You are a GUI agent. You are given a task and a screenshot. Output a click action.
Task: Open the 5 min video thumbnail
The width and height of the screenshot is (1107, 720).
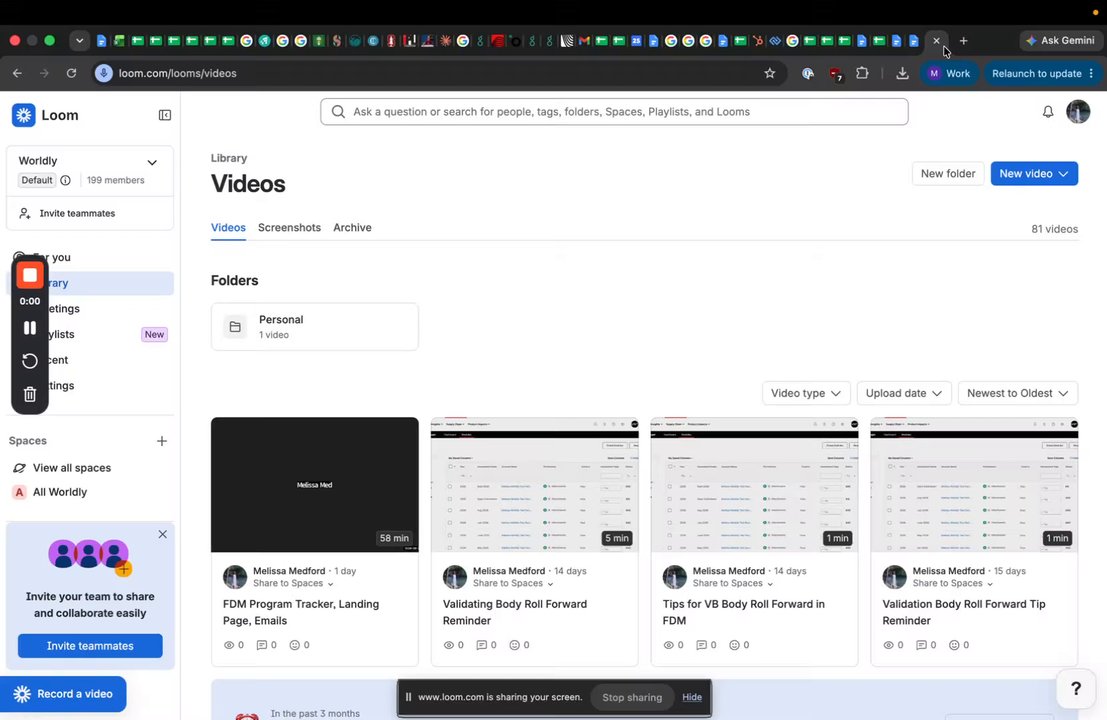coord(534,484)
